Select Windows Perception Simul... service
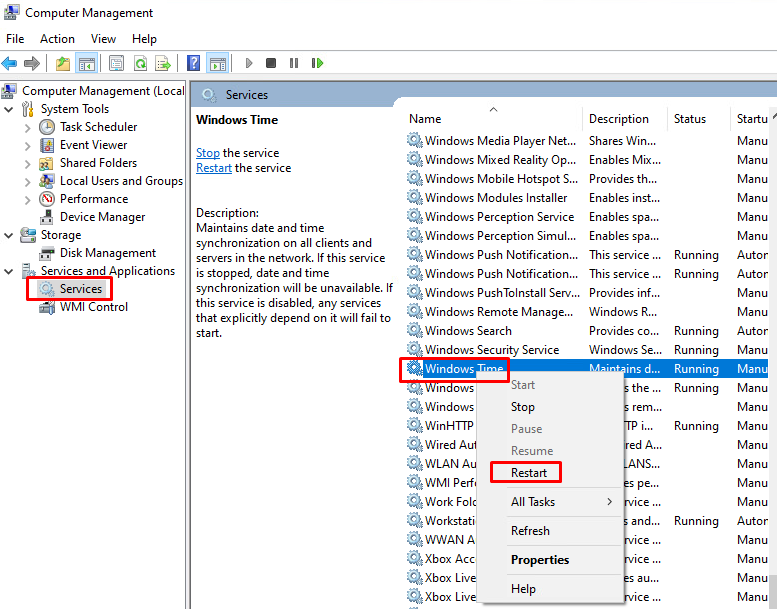The image size is (777, 609). point(587,236)
